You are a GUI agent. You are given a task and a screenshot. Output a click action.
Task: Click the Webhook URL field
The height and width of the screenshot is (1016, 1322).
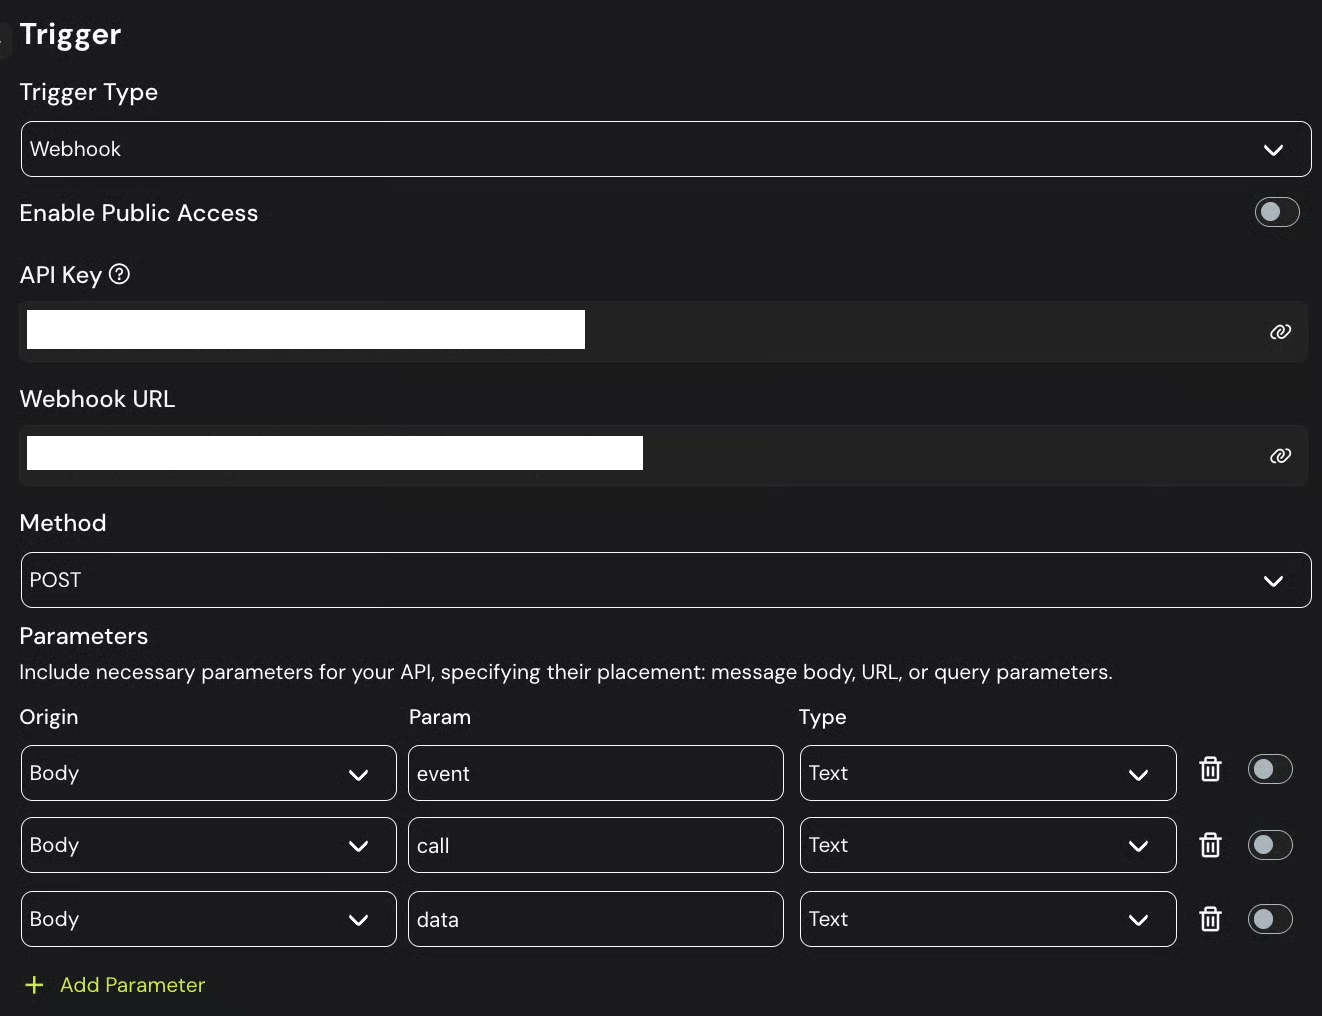640,455
